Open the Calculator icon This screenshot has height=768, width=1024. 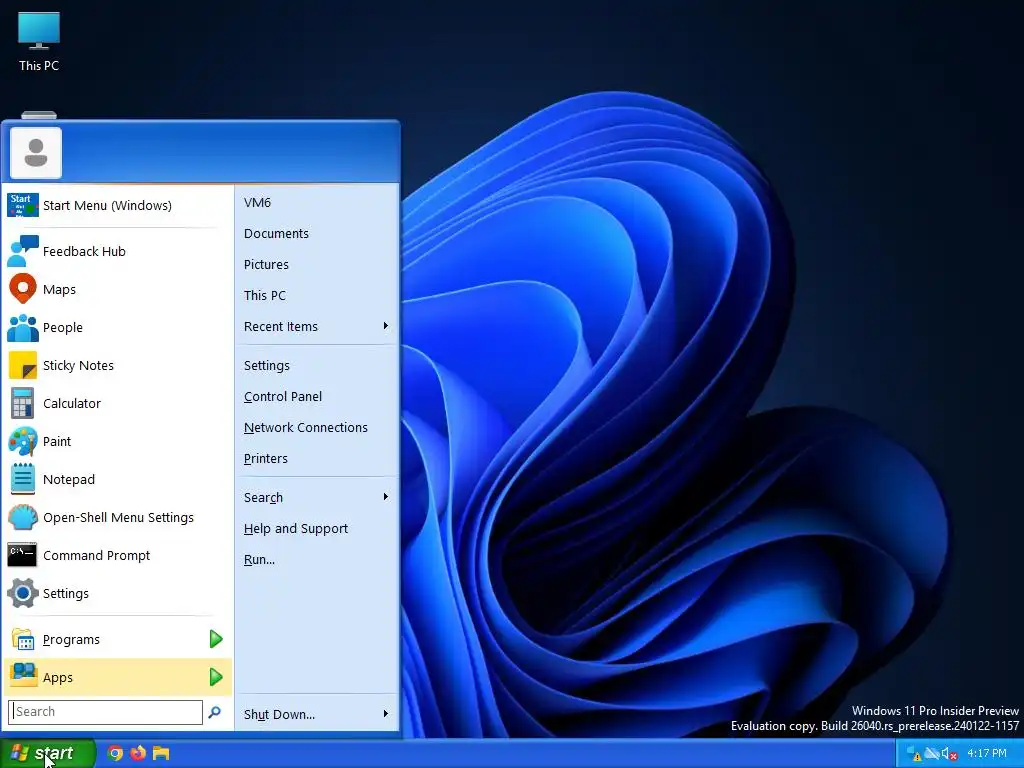pos(23,403)
